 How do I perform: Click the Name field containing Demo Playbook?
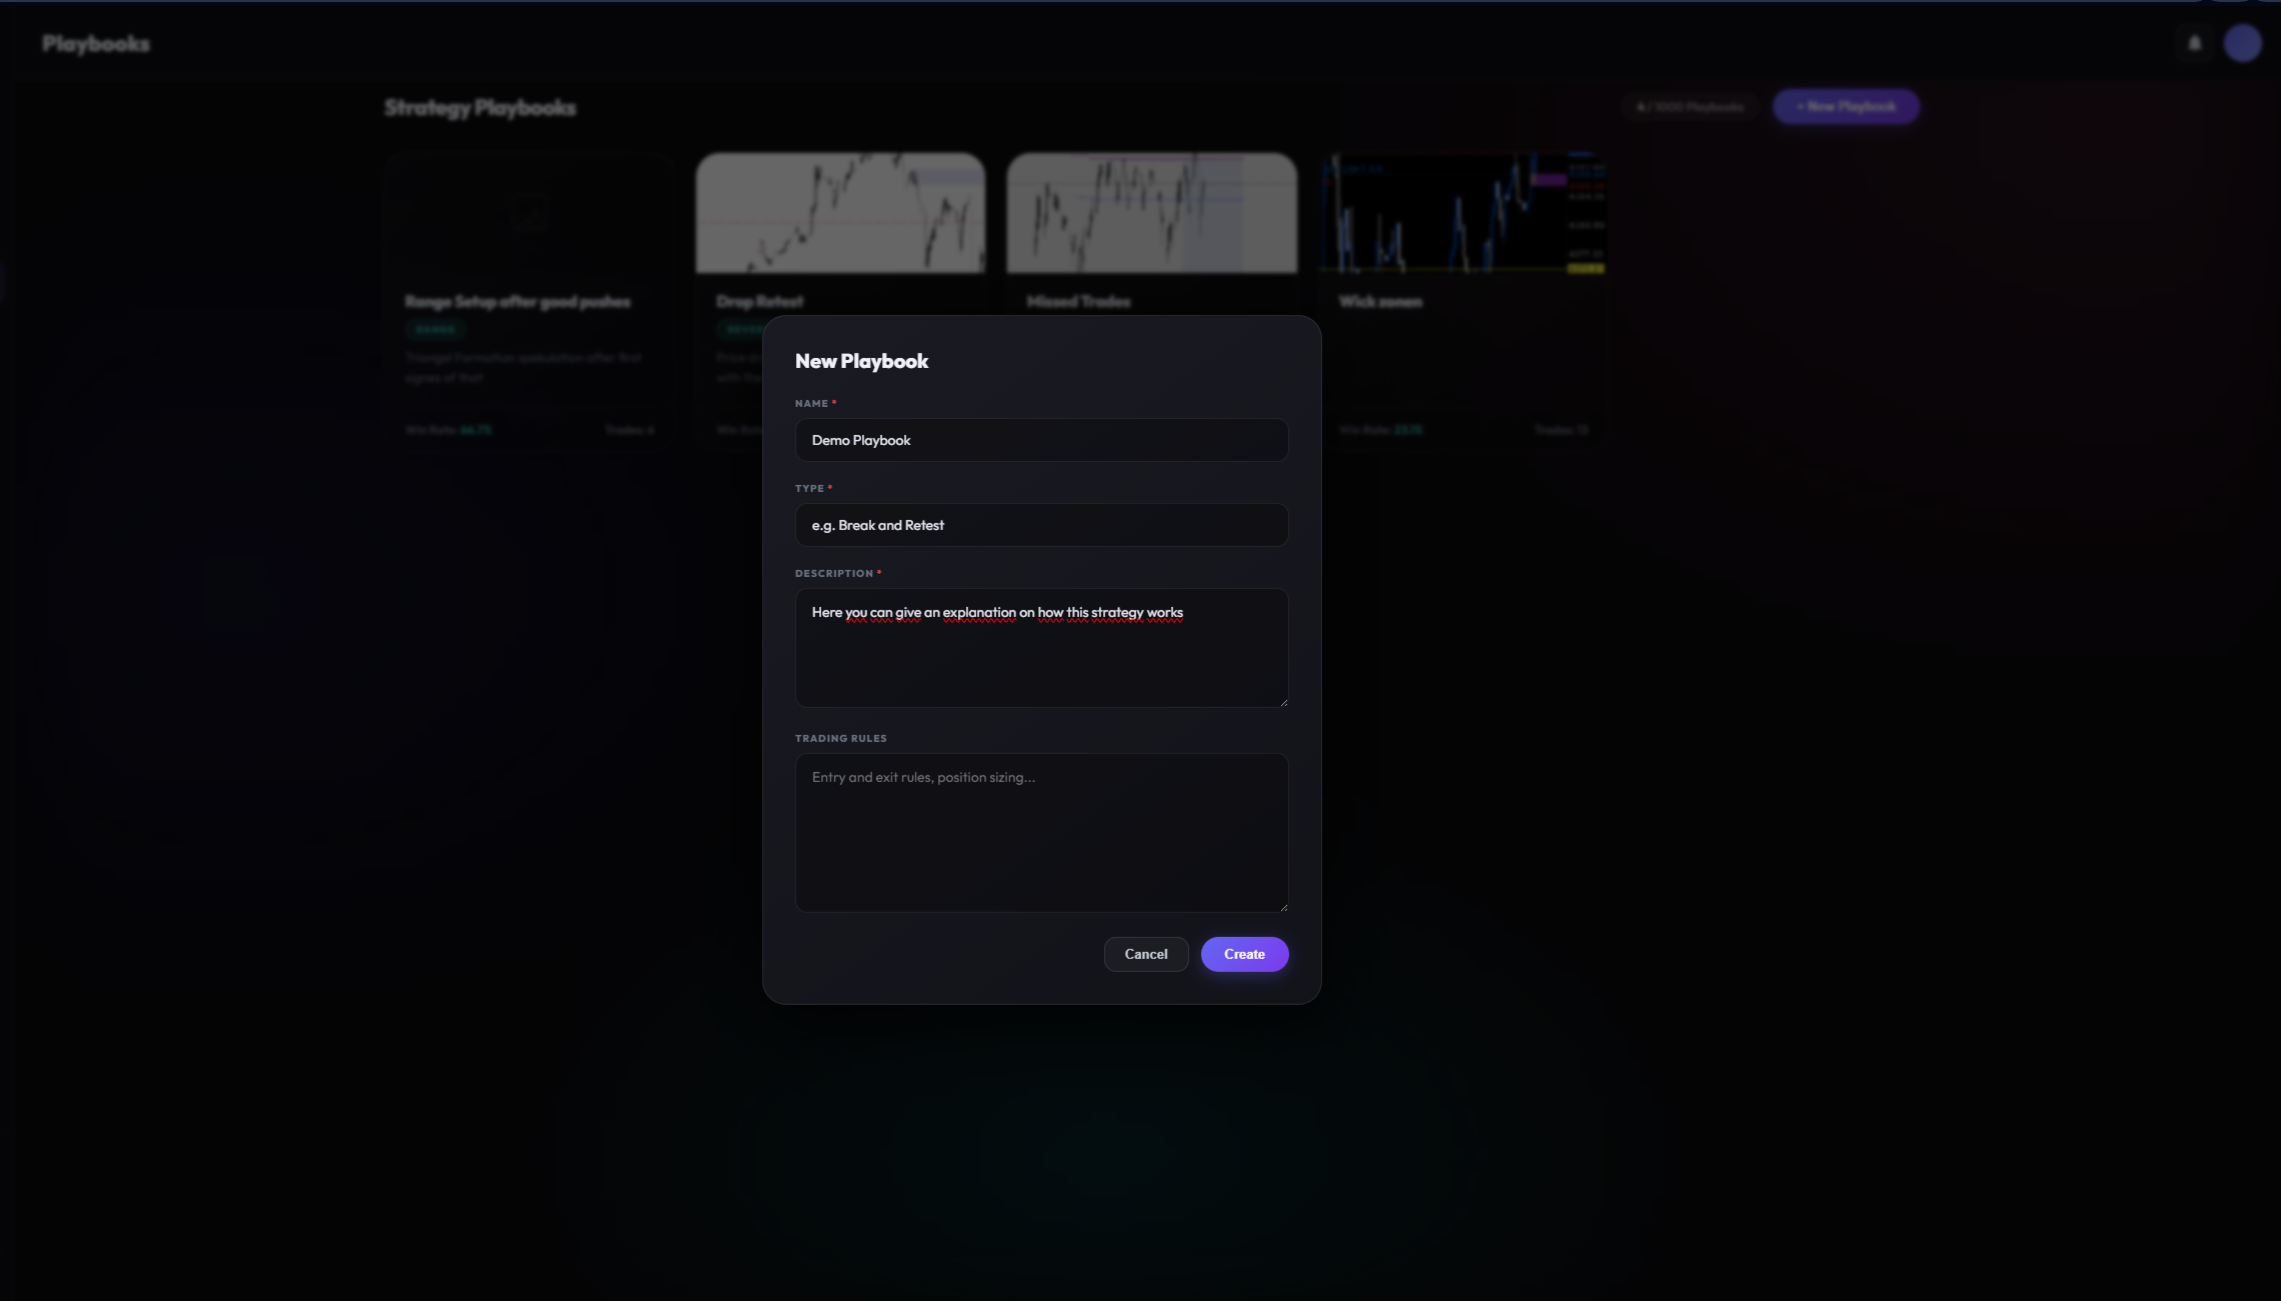tap(1041, 440)
